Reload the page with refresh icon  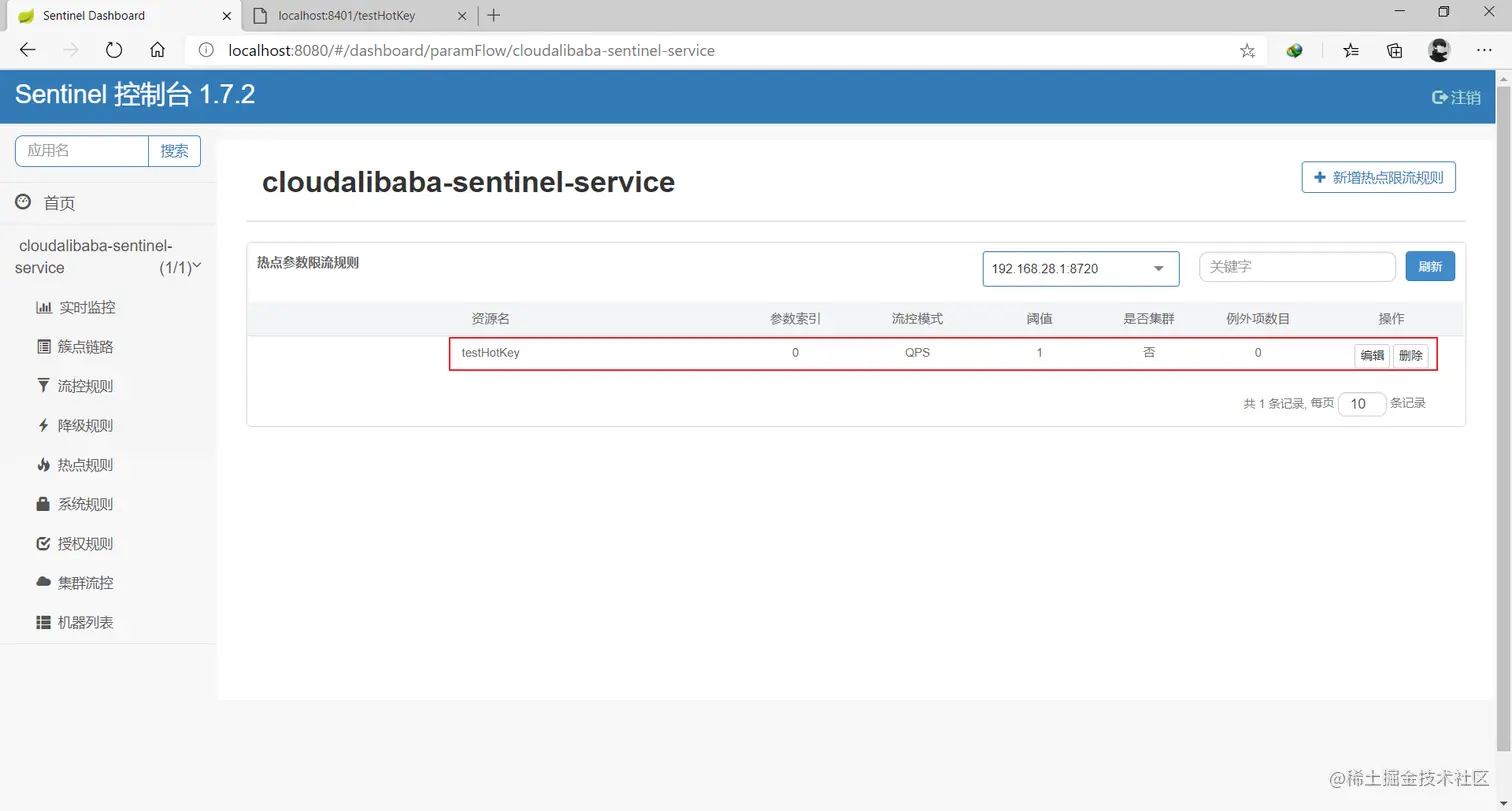(x=114, y=50)
